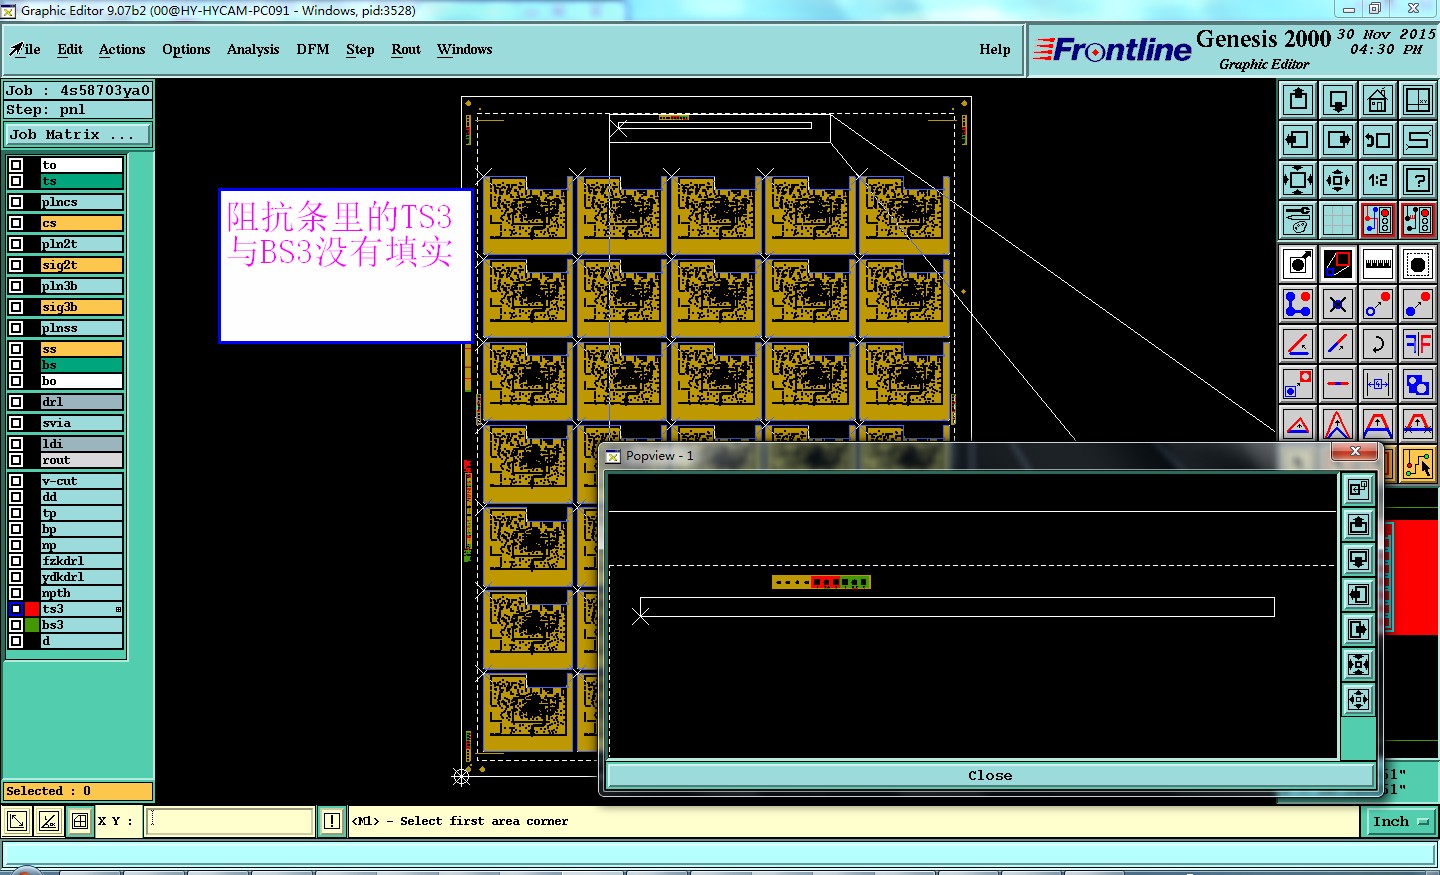Zoom out the main graphic view
Viewport: 1440px width, 875px height.
point(1298,180)
